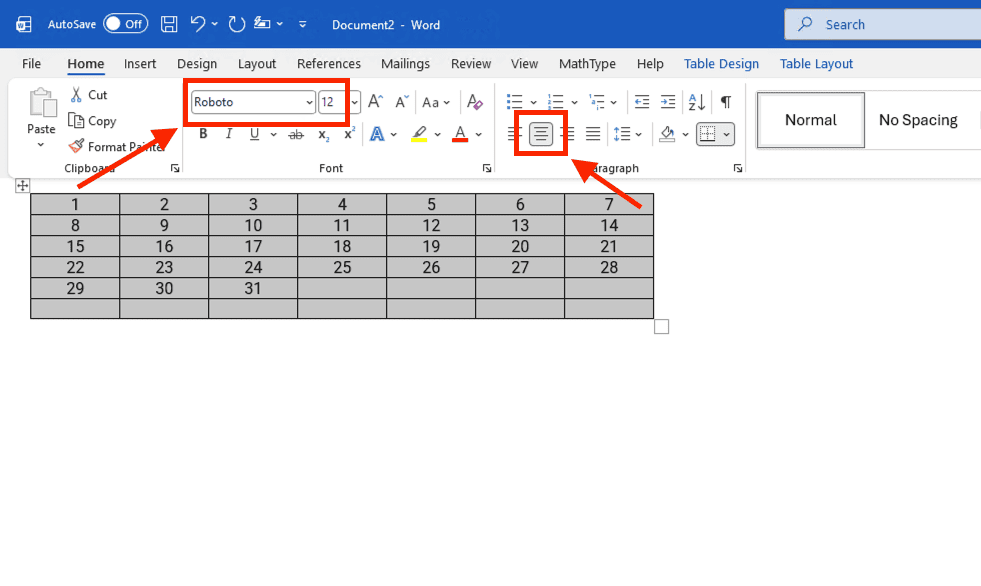Image resolution: width=981 pixels, height=586 pixels.
Task: Expand underline style options arrow
Action: click(273, 134)
